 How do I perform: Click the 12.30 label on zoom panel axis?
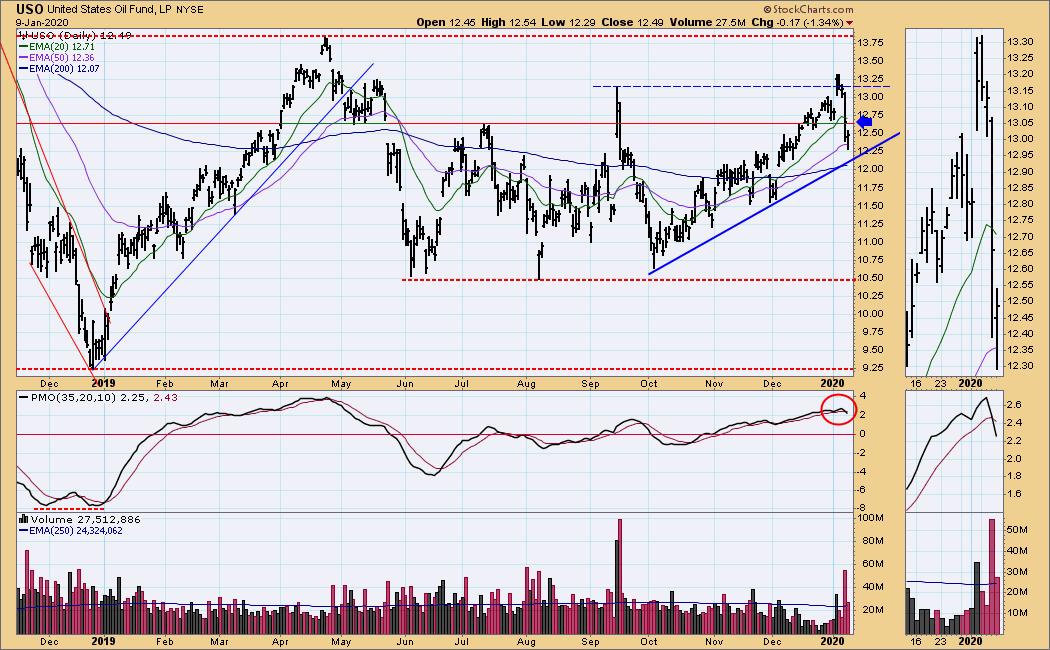point(1019,365)
